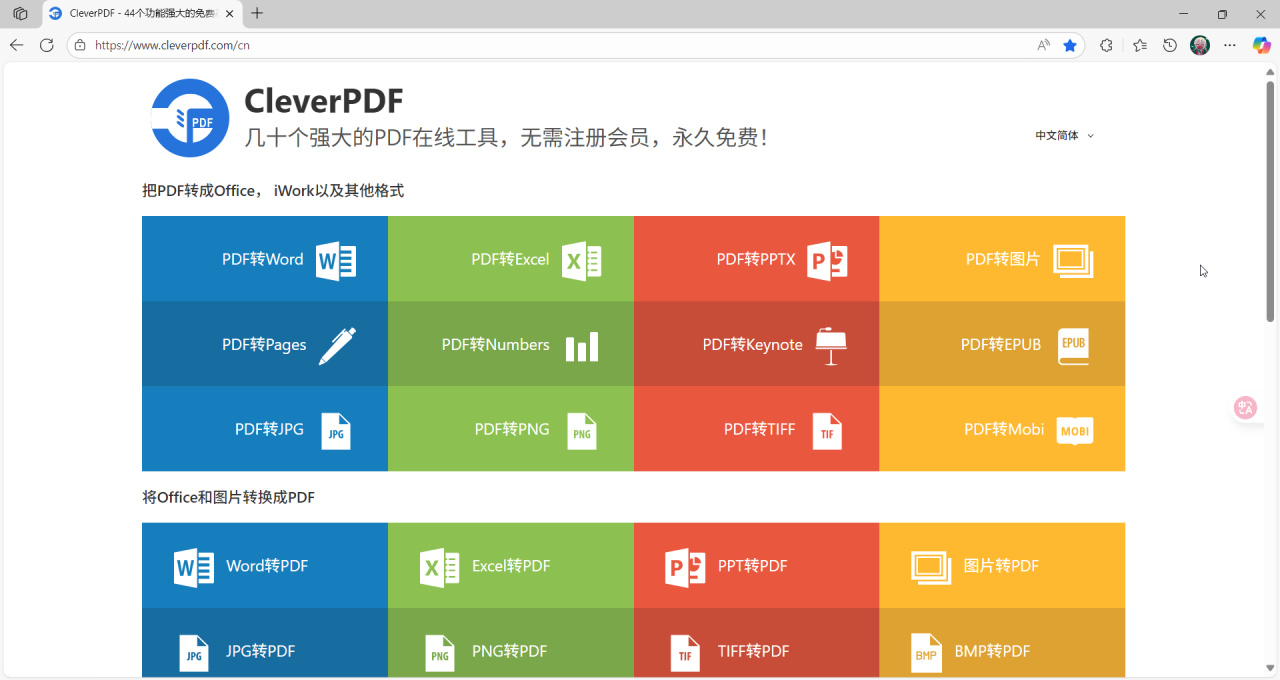
Task: Open the JPG转PDF link
Action: (265, 643)
